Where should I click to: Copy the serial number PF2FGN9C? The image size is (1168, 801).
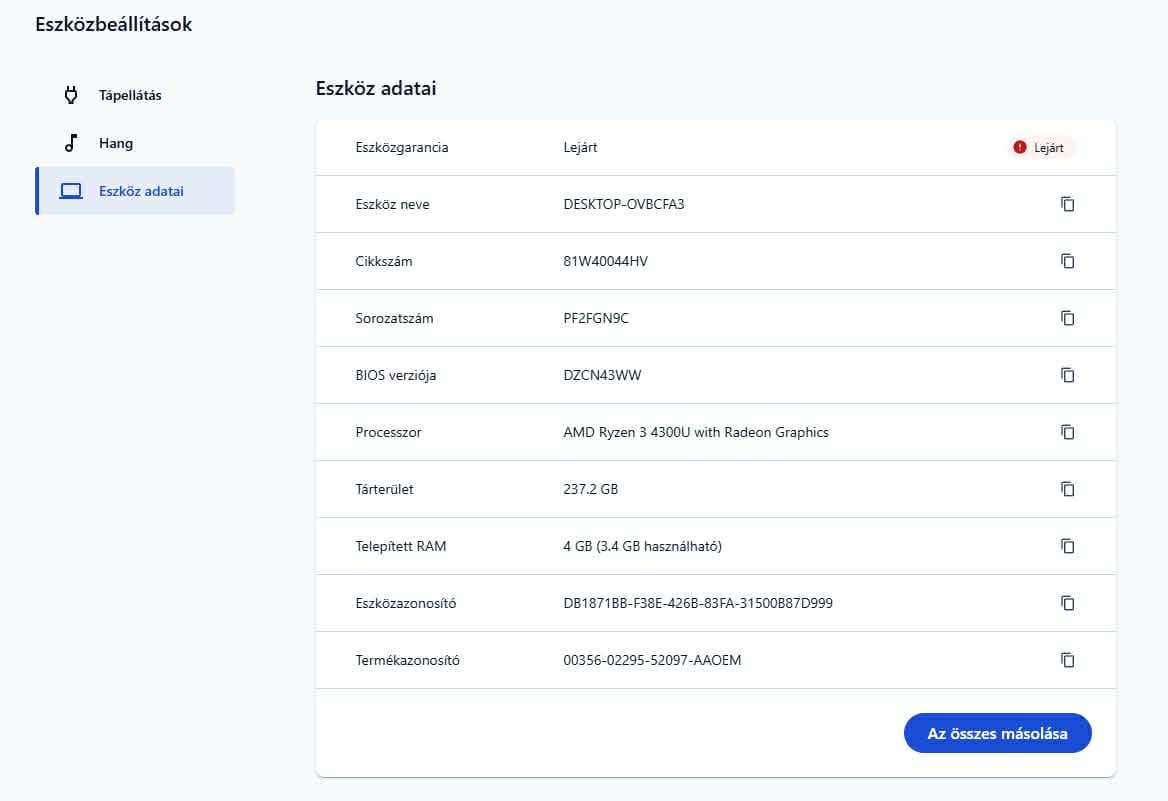tap(1067, 318)
